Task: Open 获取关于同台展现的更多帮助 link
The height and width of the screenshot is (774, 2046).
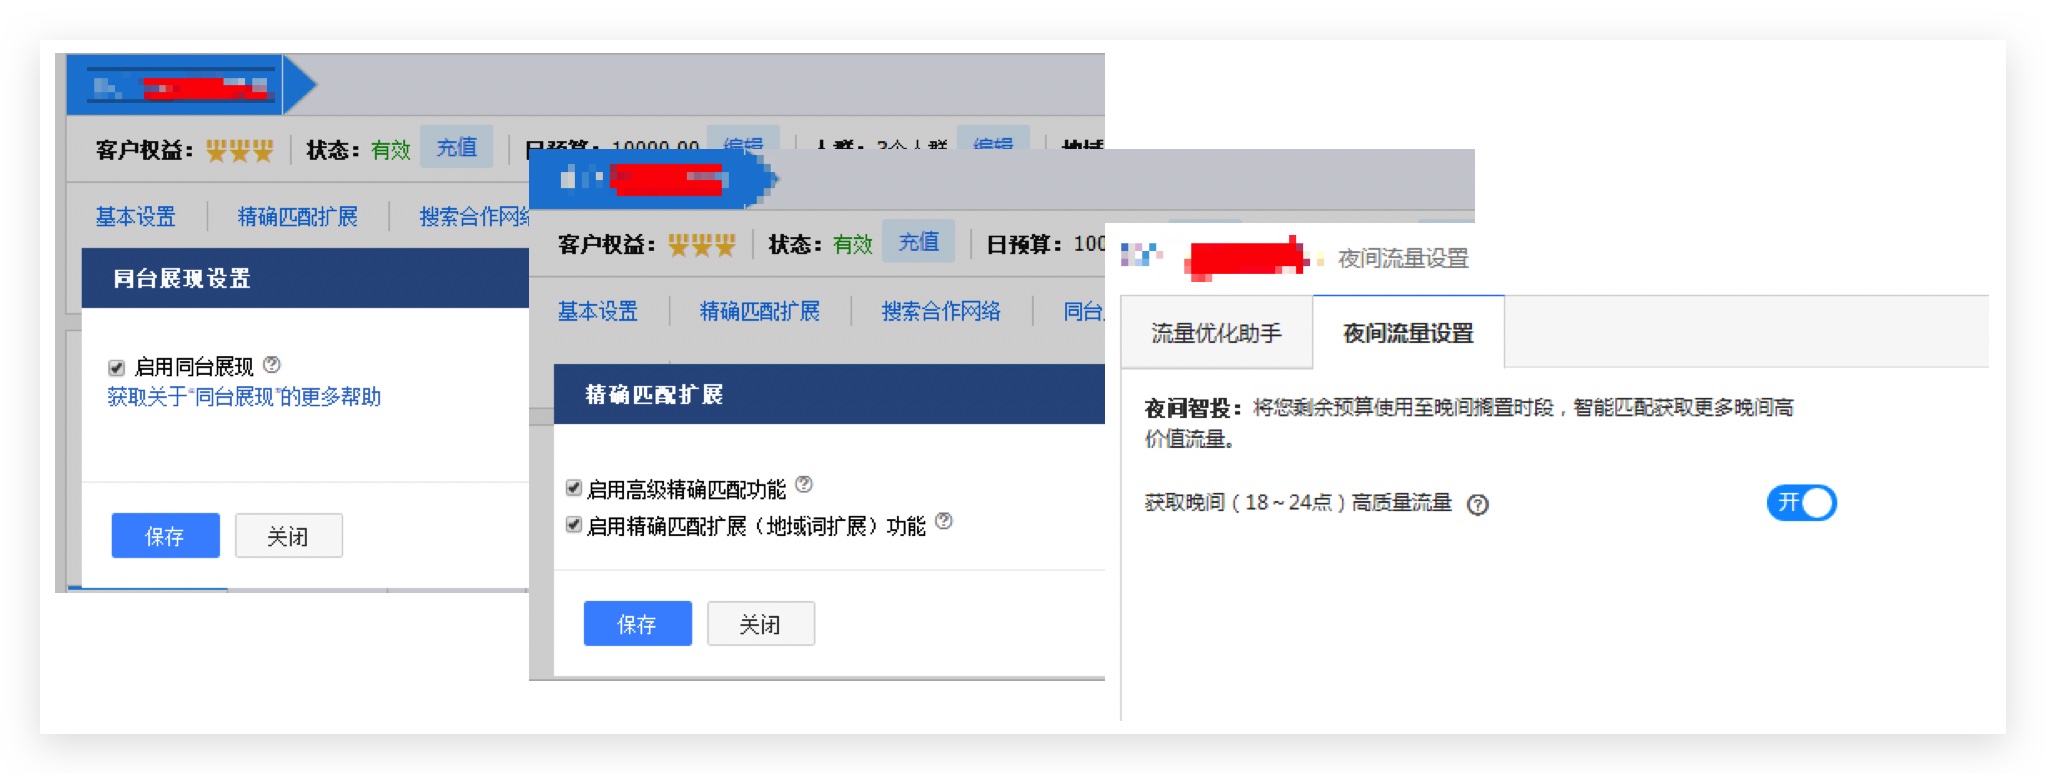Action: pyautogui.click(x=244, y=397)
